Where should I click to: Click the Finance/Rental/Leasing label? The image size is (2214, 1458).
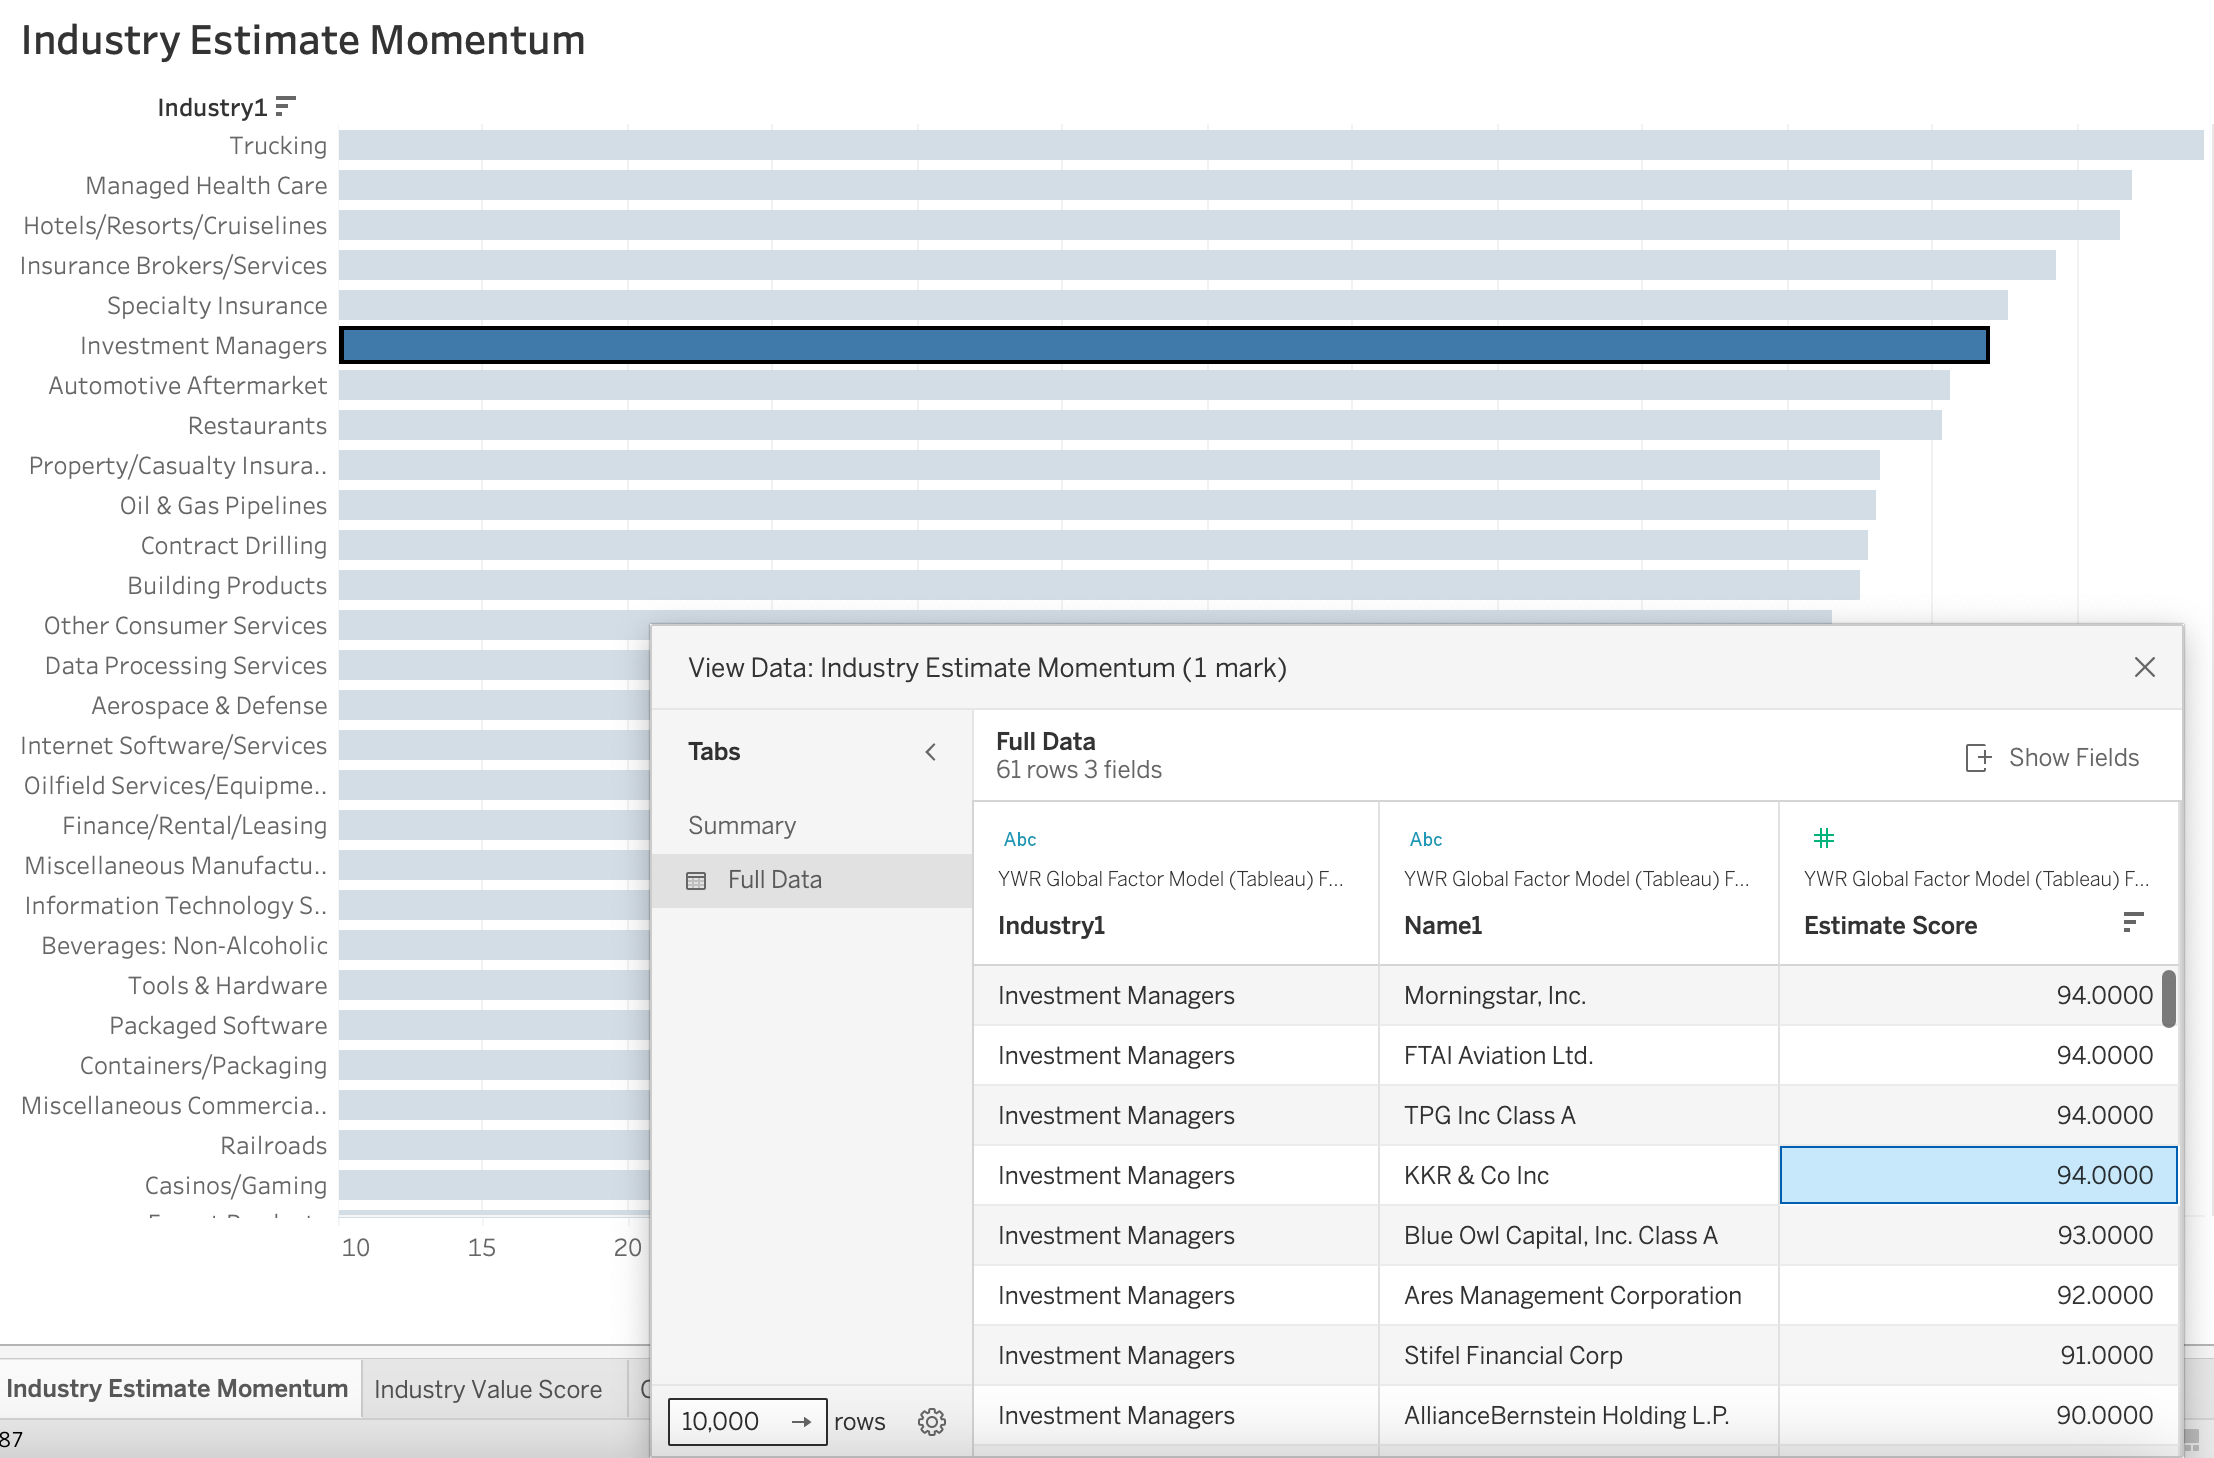coord(194,826)
